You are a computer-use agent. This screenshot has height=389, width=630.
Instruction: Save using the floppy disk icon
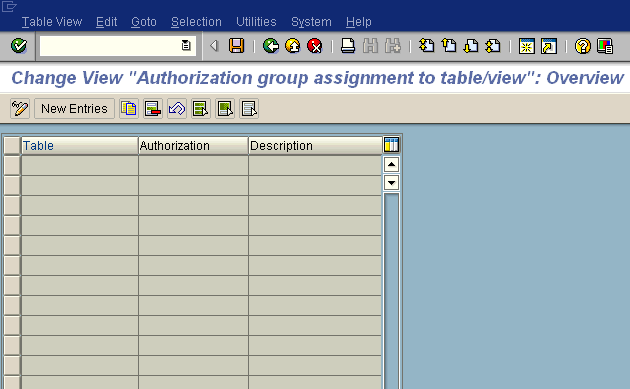click(236, 46)
